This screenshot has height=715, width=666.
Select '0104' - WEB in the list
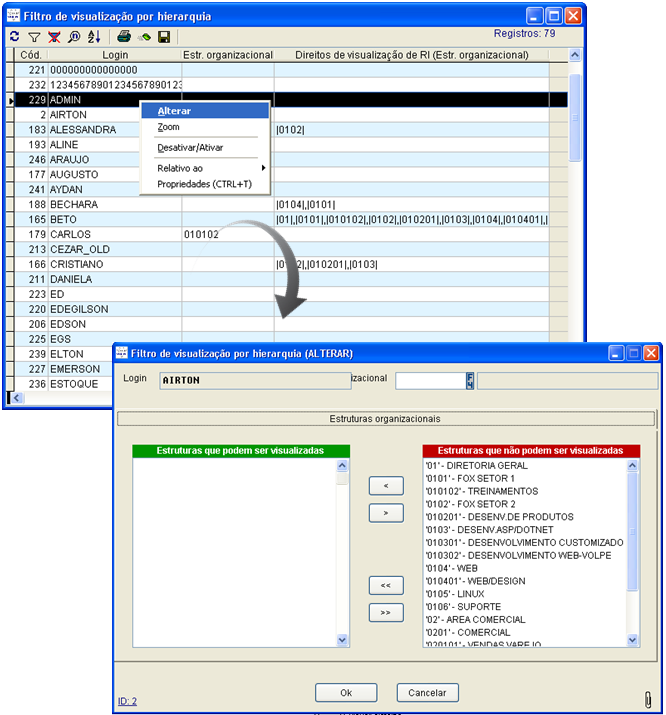tap(453, 568)
